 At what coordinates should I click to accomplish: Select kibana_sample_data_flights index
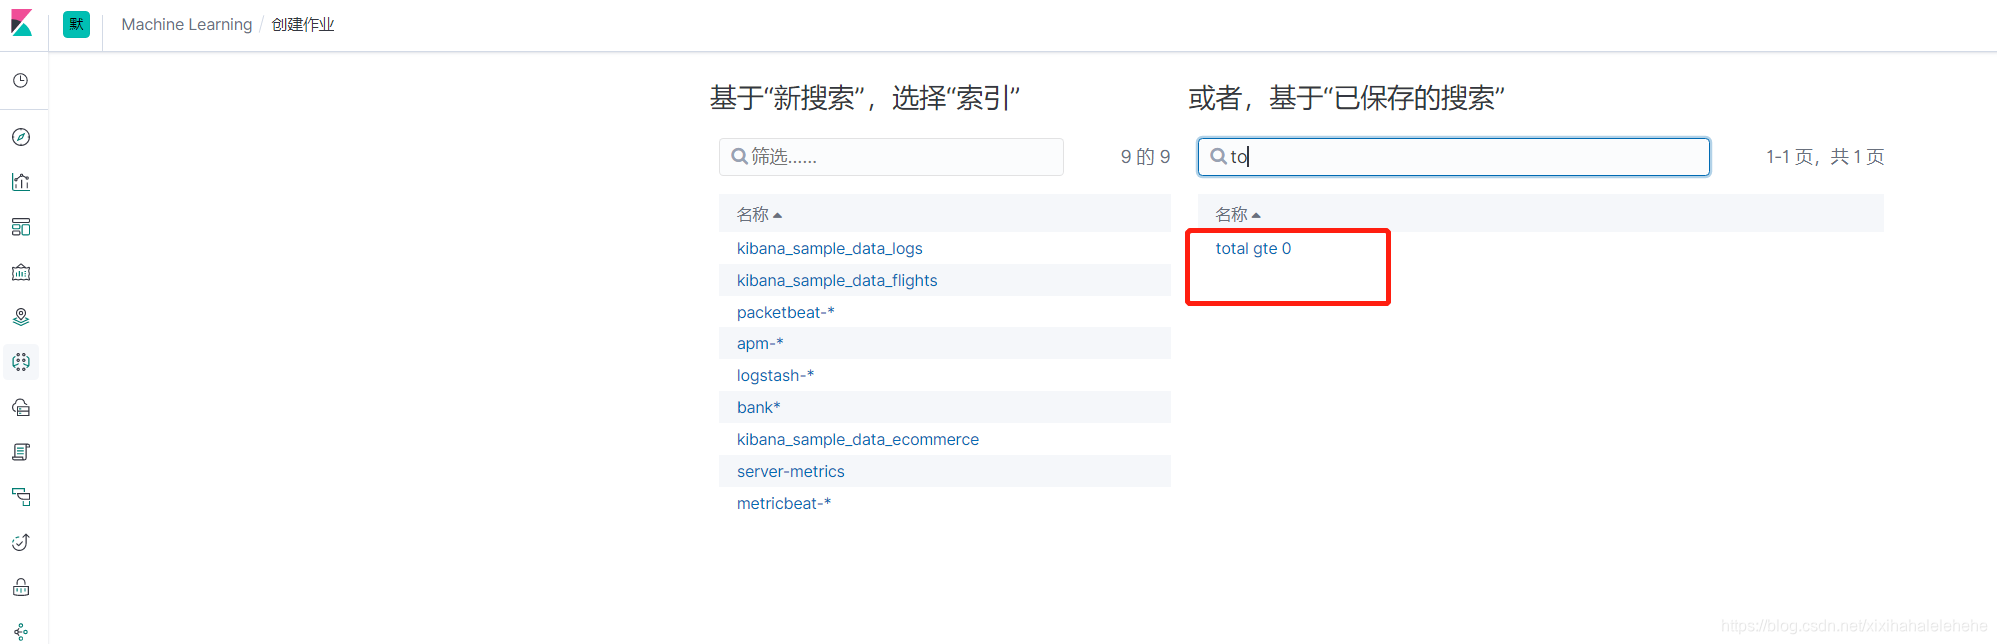(x=837, y=280)
